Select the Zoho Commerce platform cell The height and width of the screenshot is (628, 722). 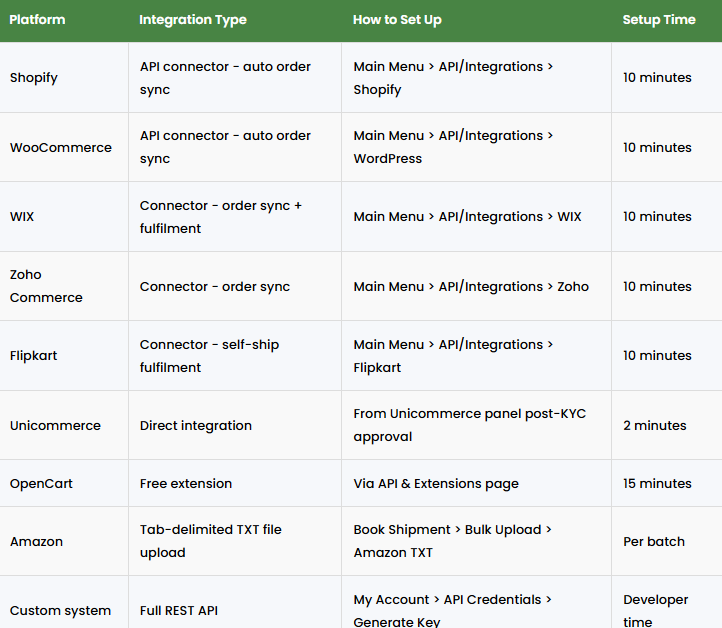[x=64, y=286]
